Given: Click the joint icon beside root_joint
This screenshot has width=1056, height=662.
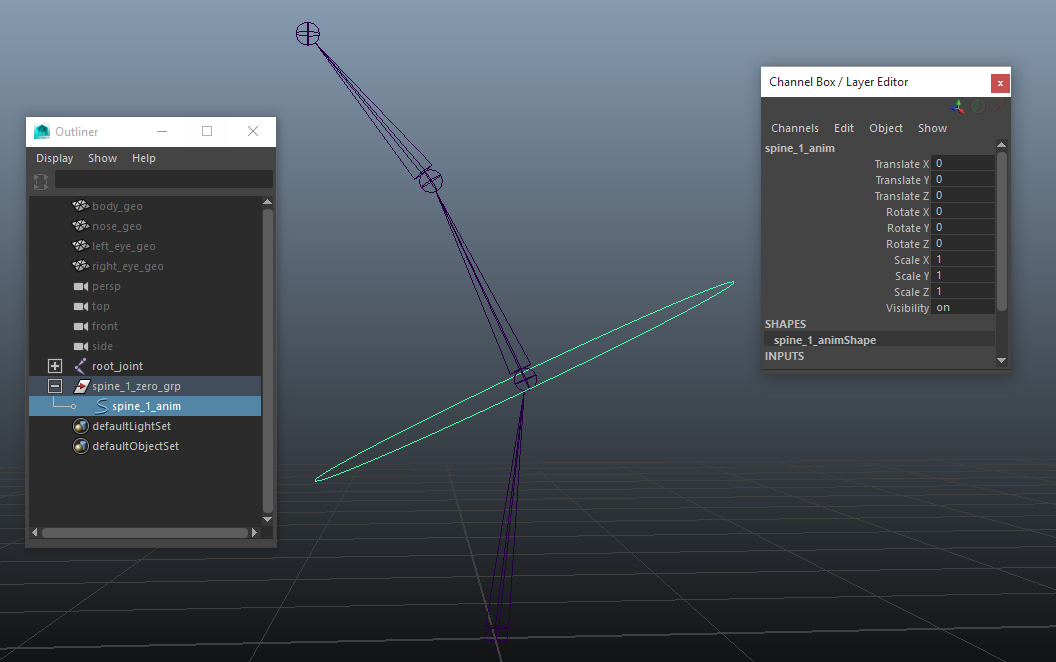Looking at the screenshot, I should 81,366.
